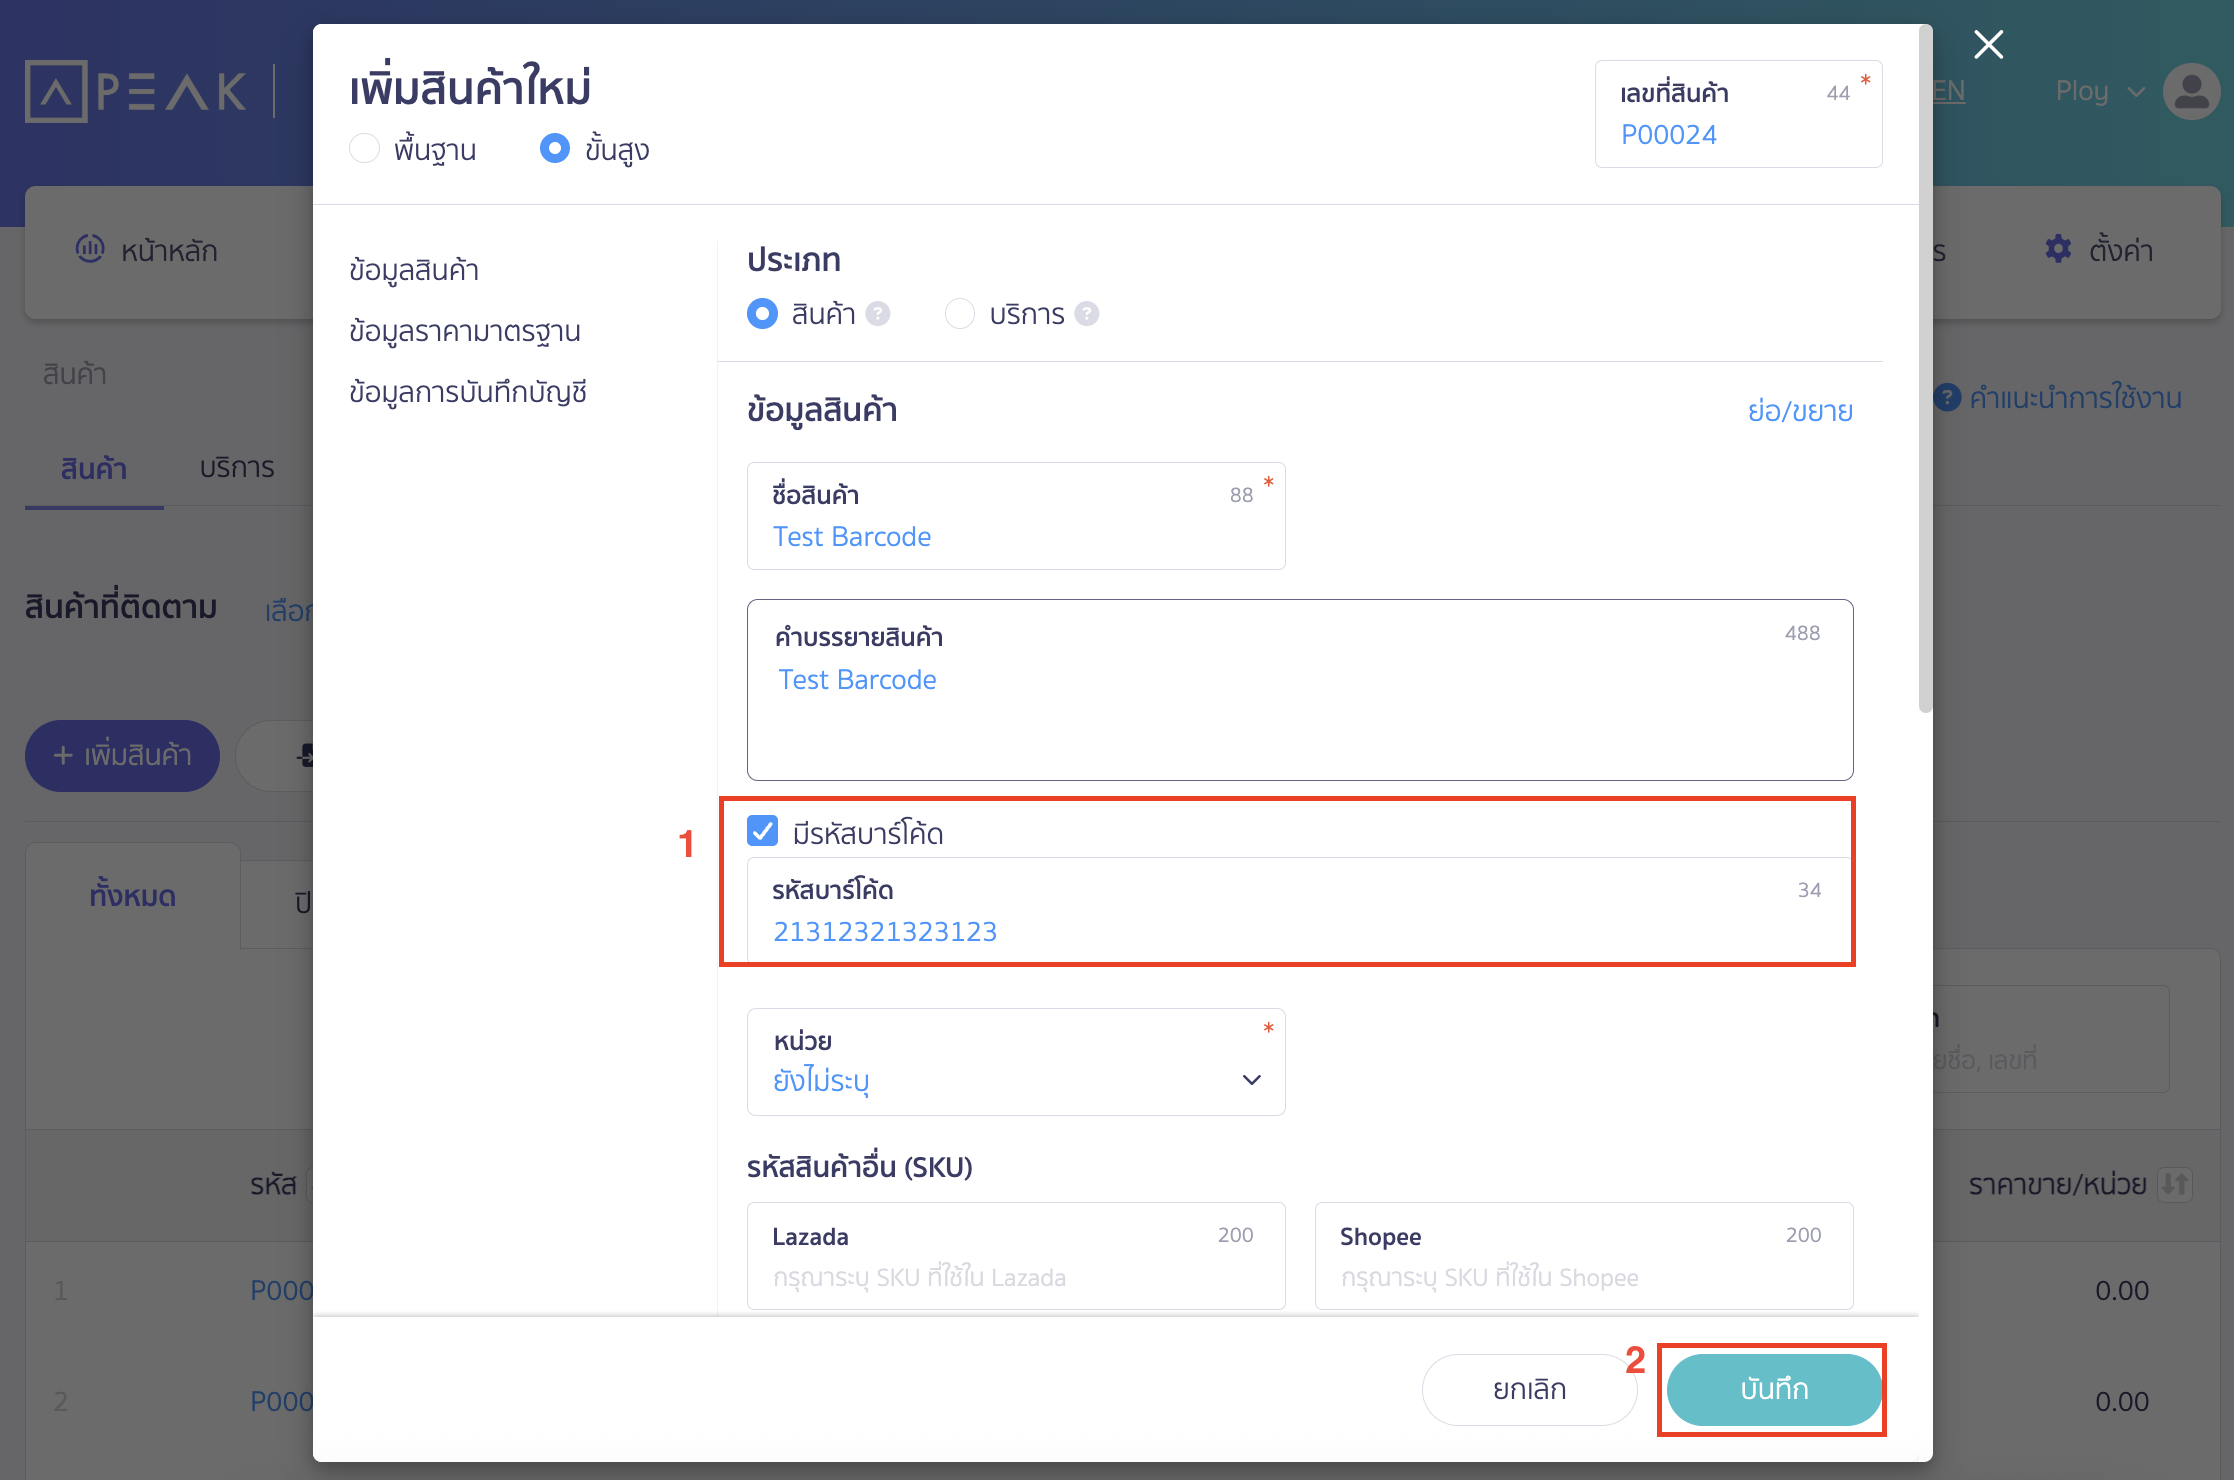2234x1480 pixels.
Task: Click the บันทึก save button
Action: pyautogui.click(x=1772, y=1389)
